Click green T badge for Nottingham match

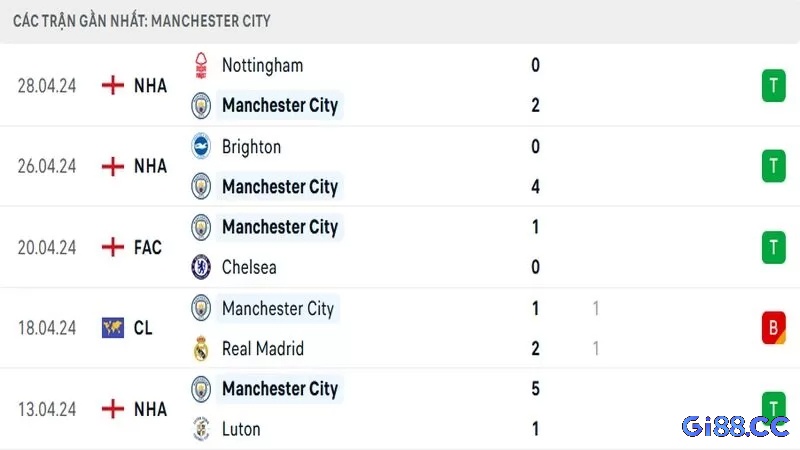(x=773, y=85)
